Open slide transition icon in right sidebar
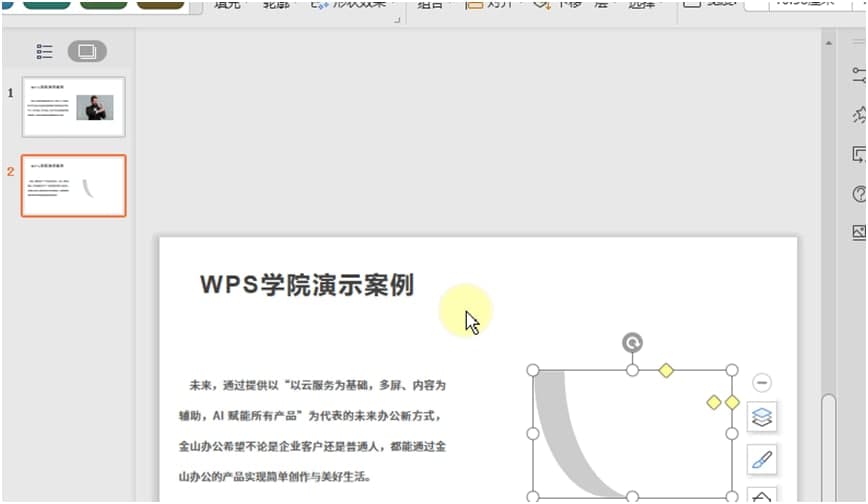 pos(860,155)
